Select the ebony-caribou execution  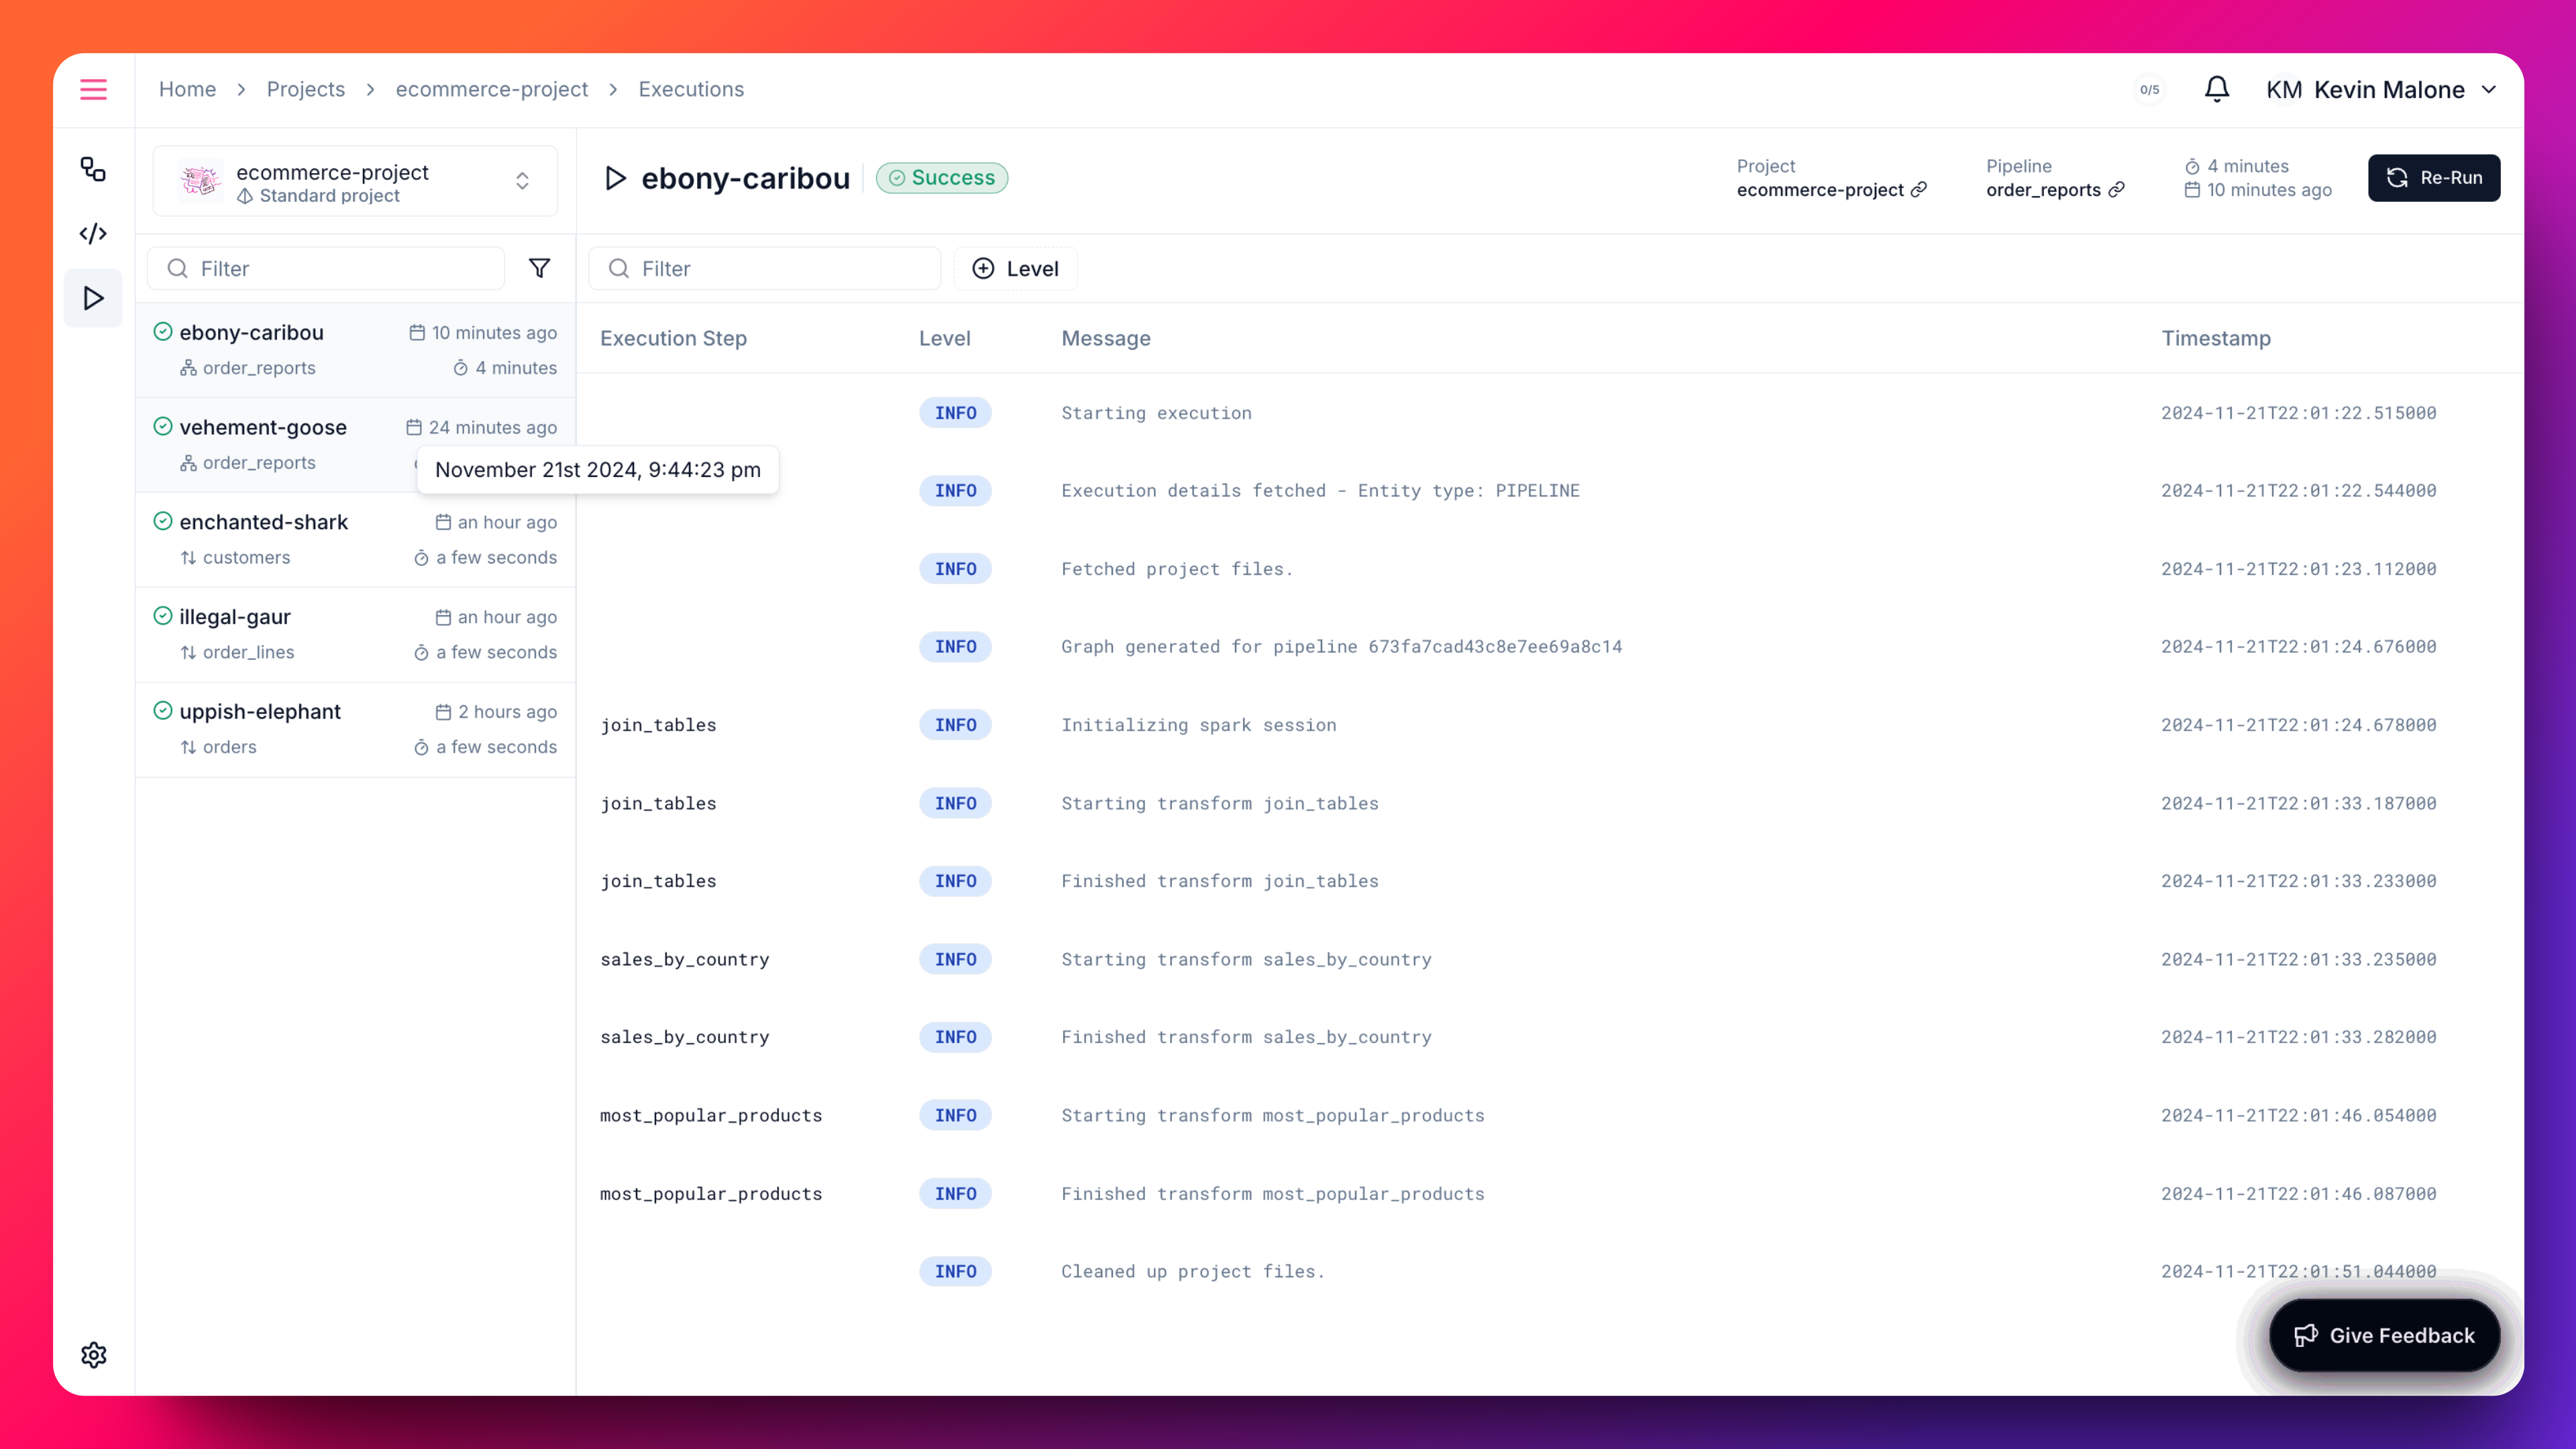(355, 350)
